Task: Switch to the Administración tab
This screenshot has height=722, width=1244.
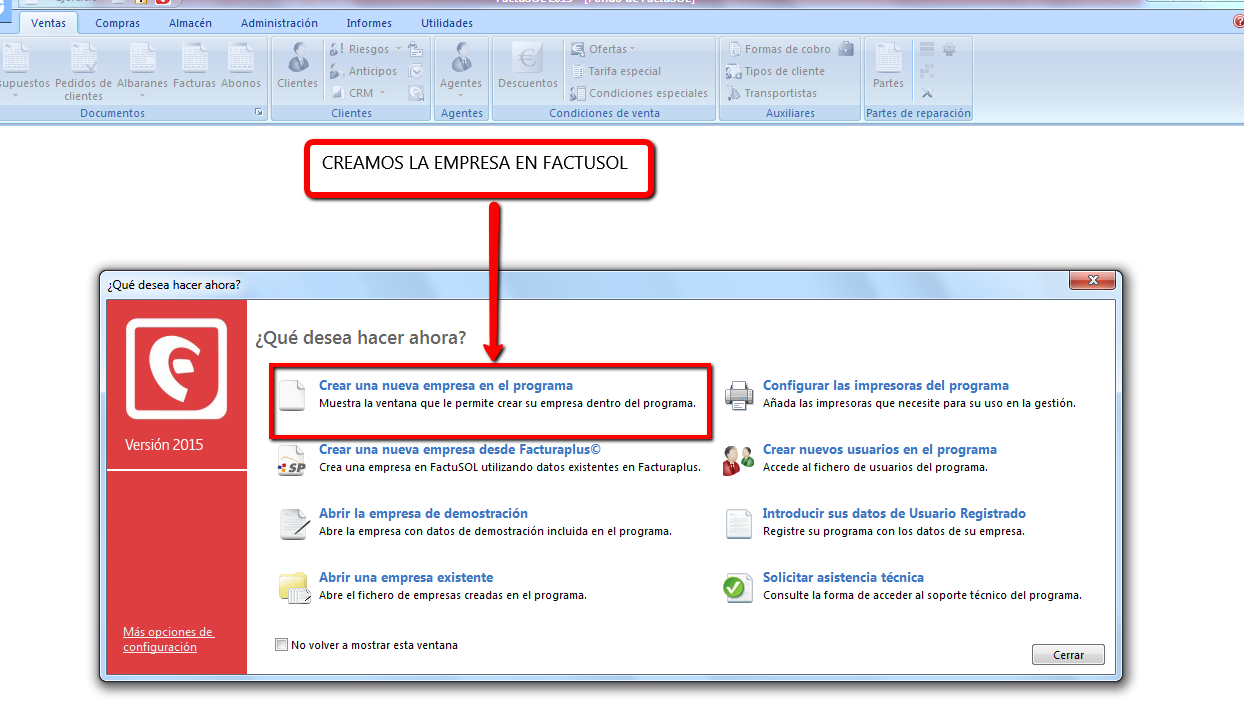Action: point(280,23)
